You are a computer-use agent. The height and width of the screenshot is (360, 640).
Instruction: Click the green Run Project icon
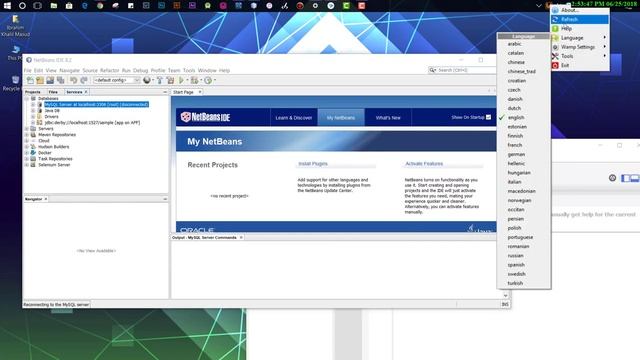181,80
